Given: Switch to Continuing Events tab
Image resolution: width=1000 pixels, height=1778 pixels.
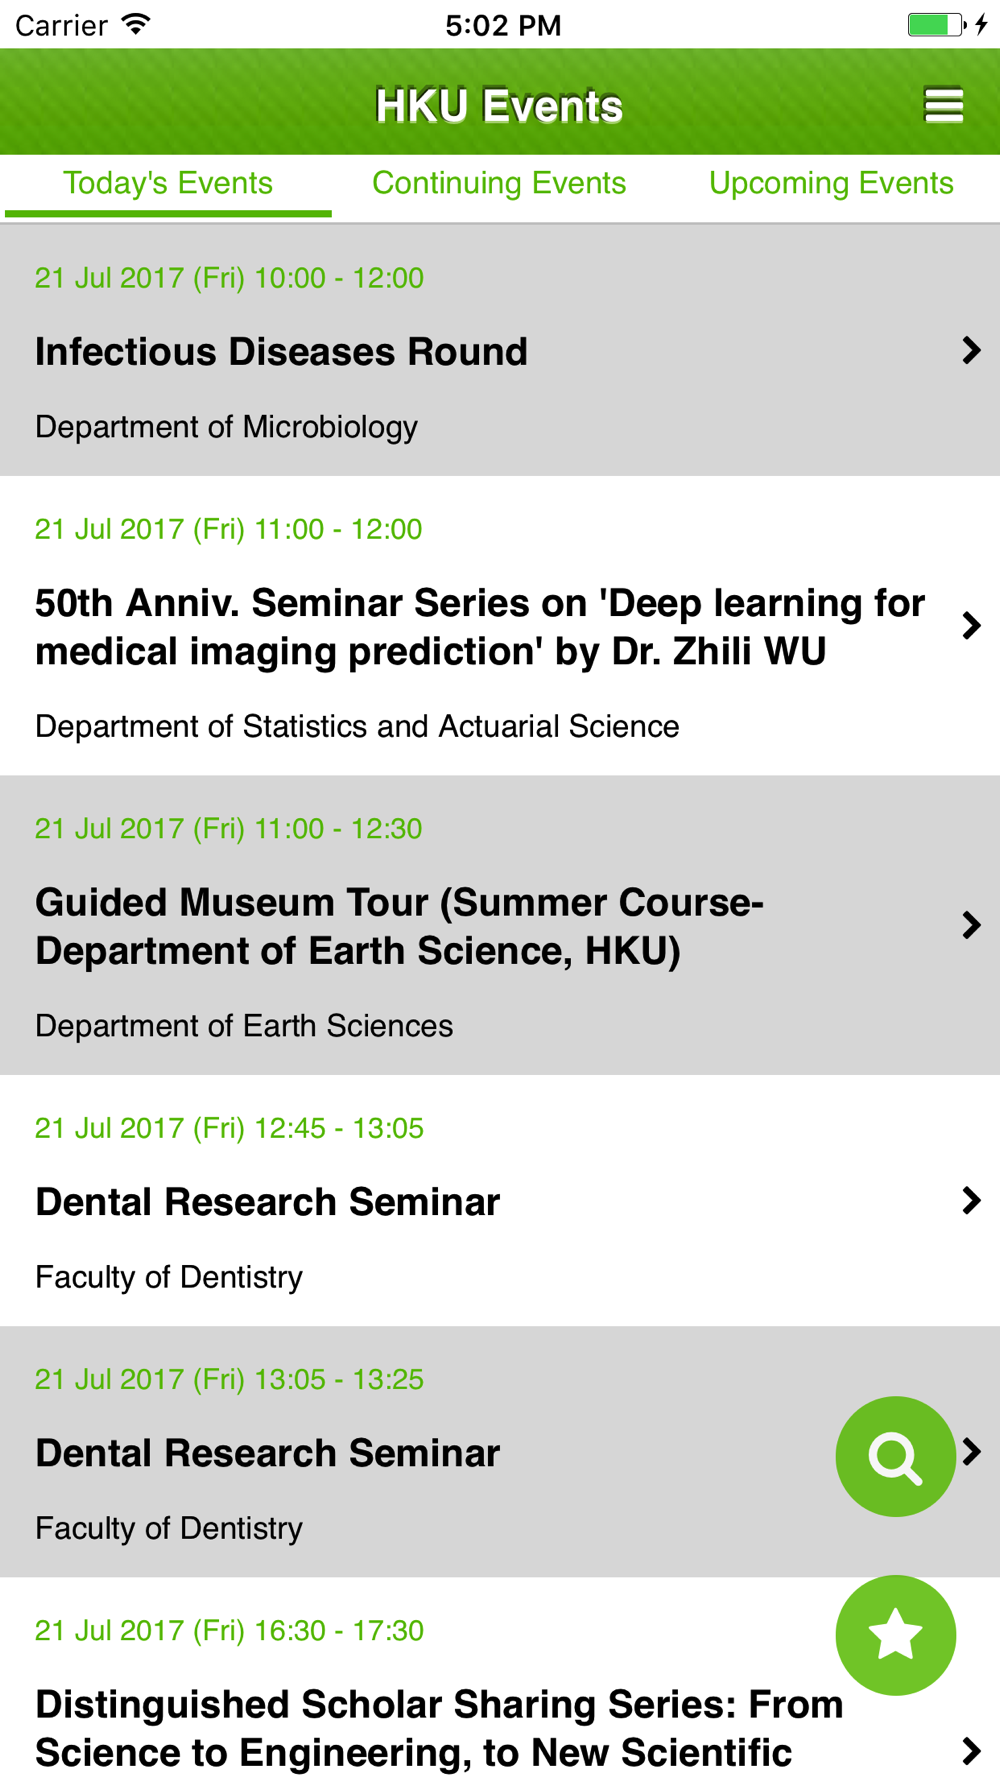Looking at the screenshot, I should [x=499, y=184].
